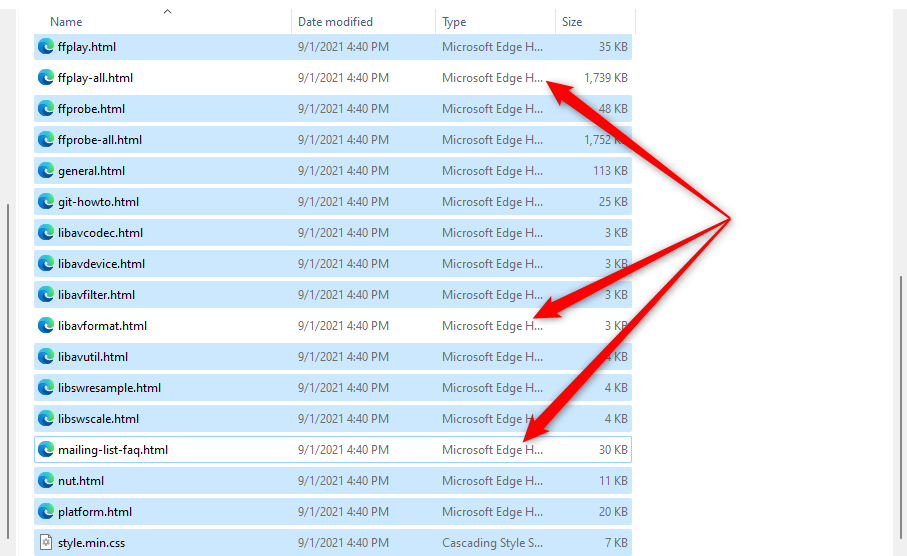Click the 30 KB size of mailing-list-faq.html
The width and height of the screenshot is (907, 556).
coord(613,450)
